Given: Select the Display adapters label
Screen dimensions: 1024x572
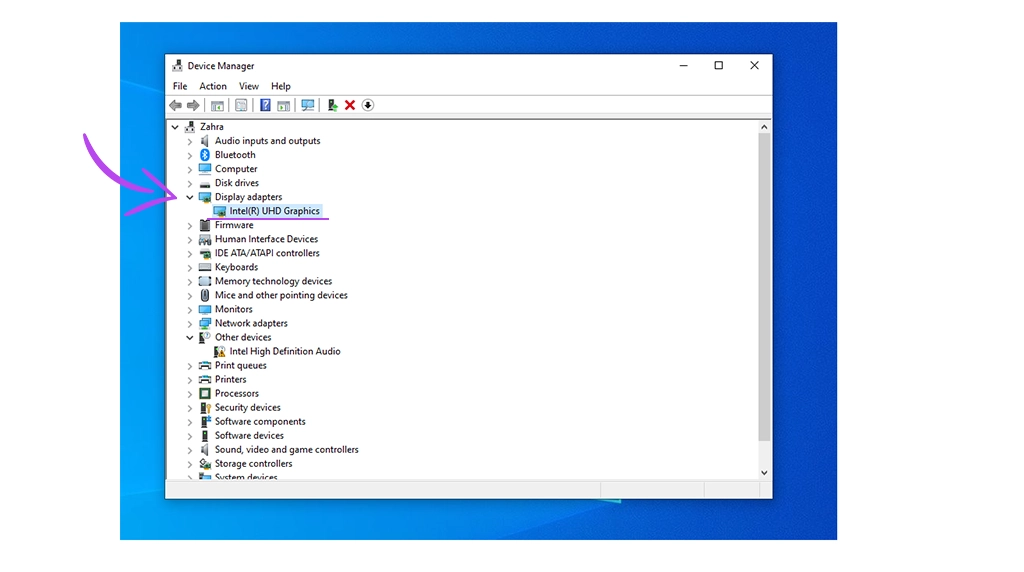Looking at the screenshot, I should pyautogui.click(x=248, y=197).
